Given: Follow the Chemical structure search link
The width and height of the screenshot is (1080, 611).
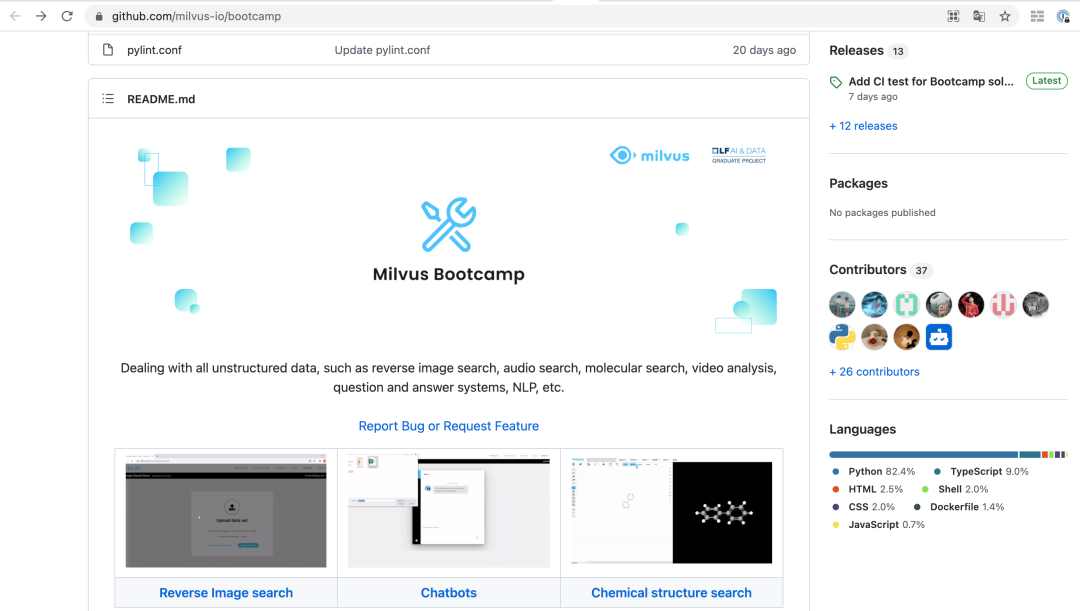Looking at the screenshot, I should pyautogui.click(x=672, y=592).
